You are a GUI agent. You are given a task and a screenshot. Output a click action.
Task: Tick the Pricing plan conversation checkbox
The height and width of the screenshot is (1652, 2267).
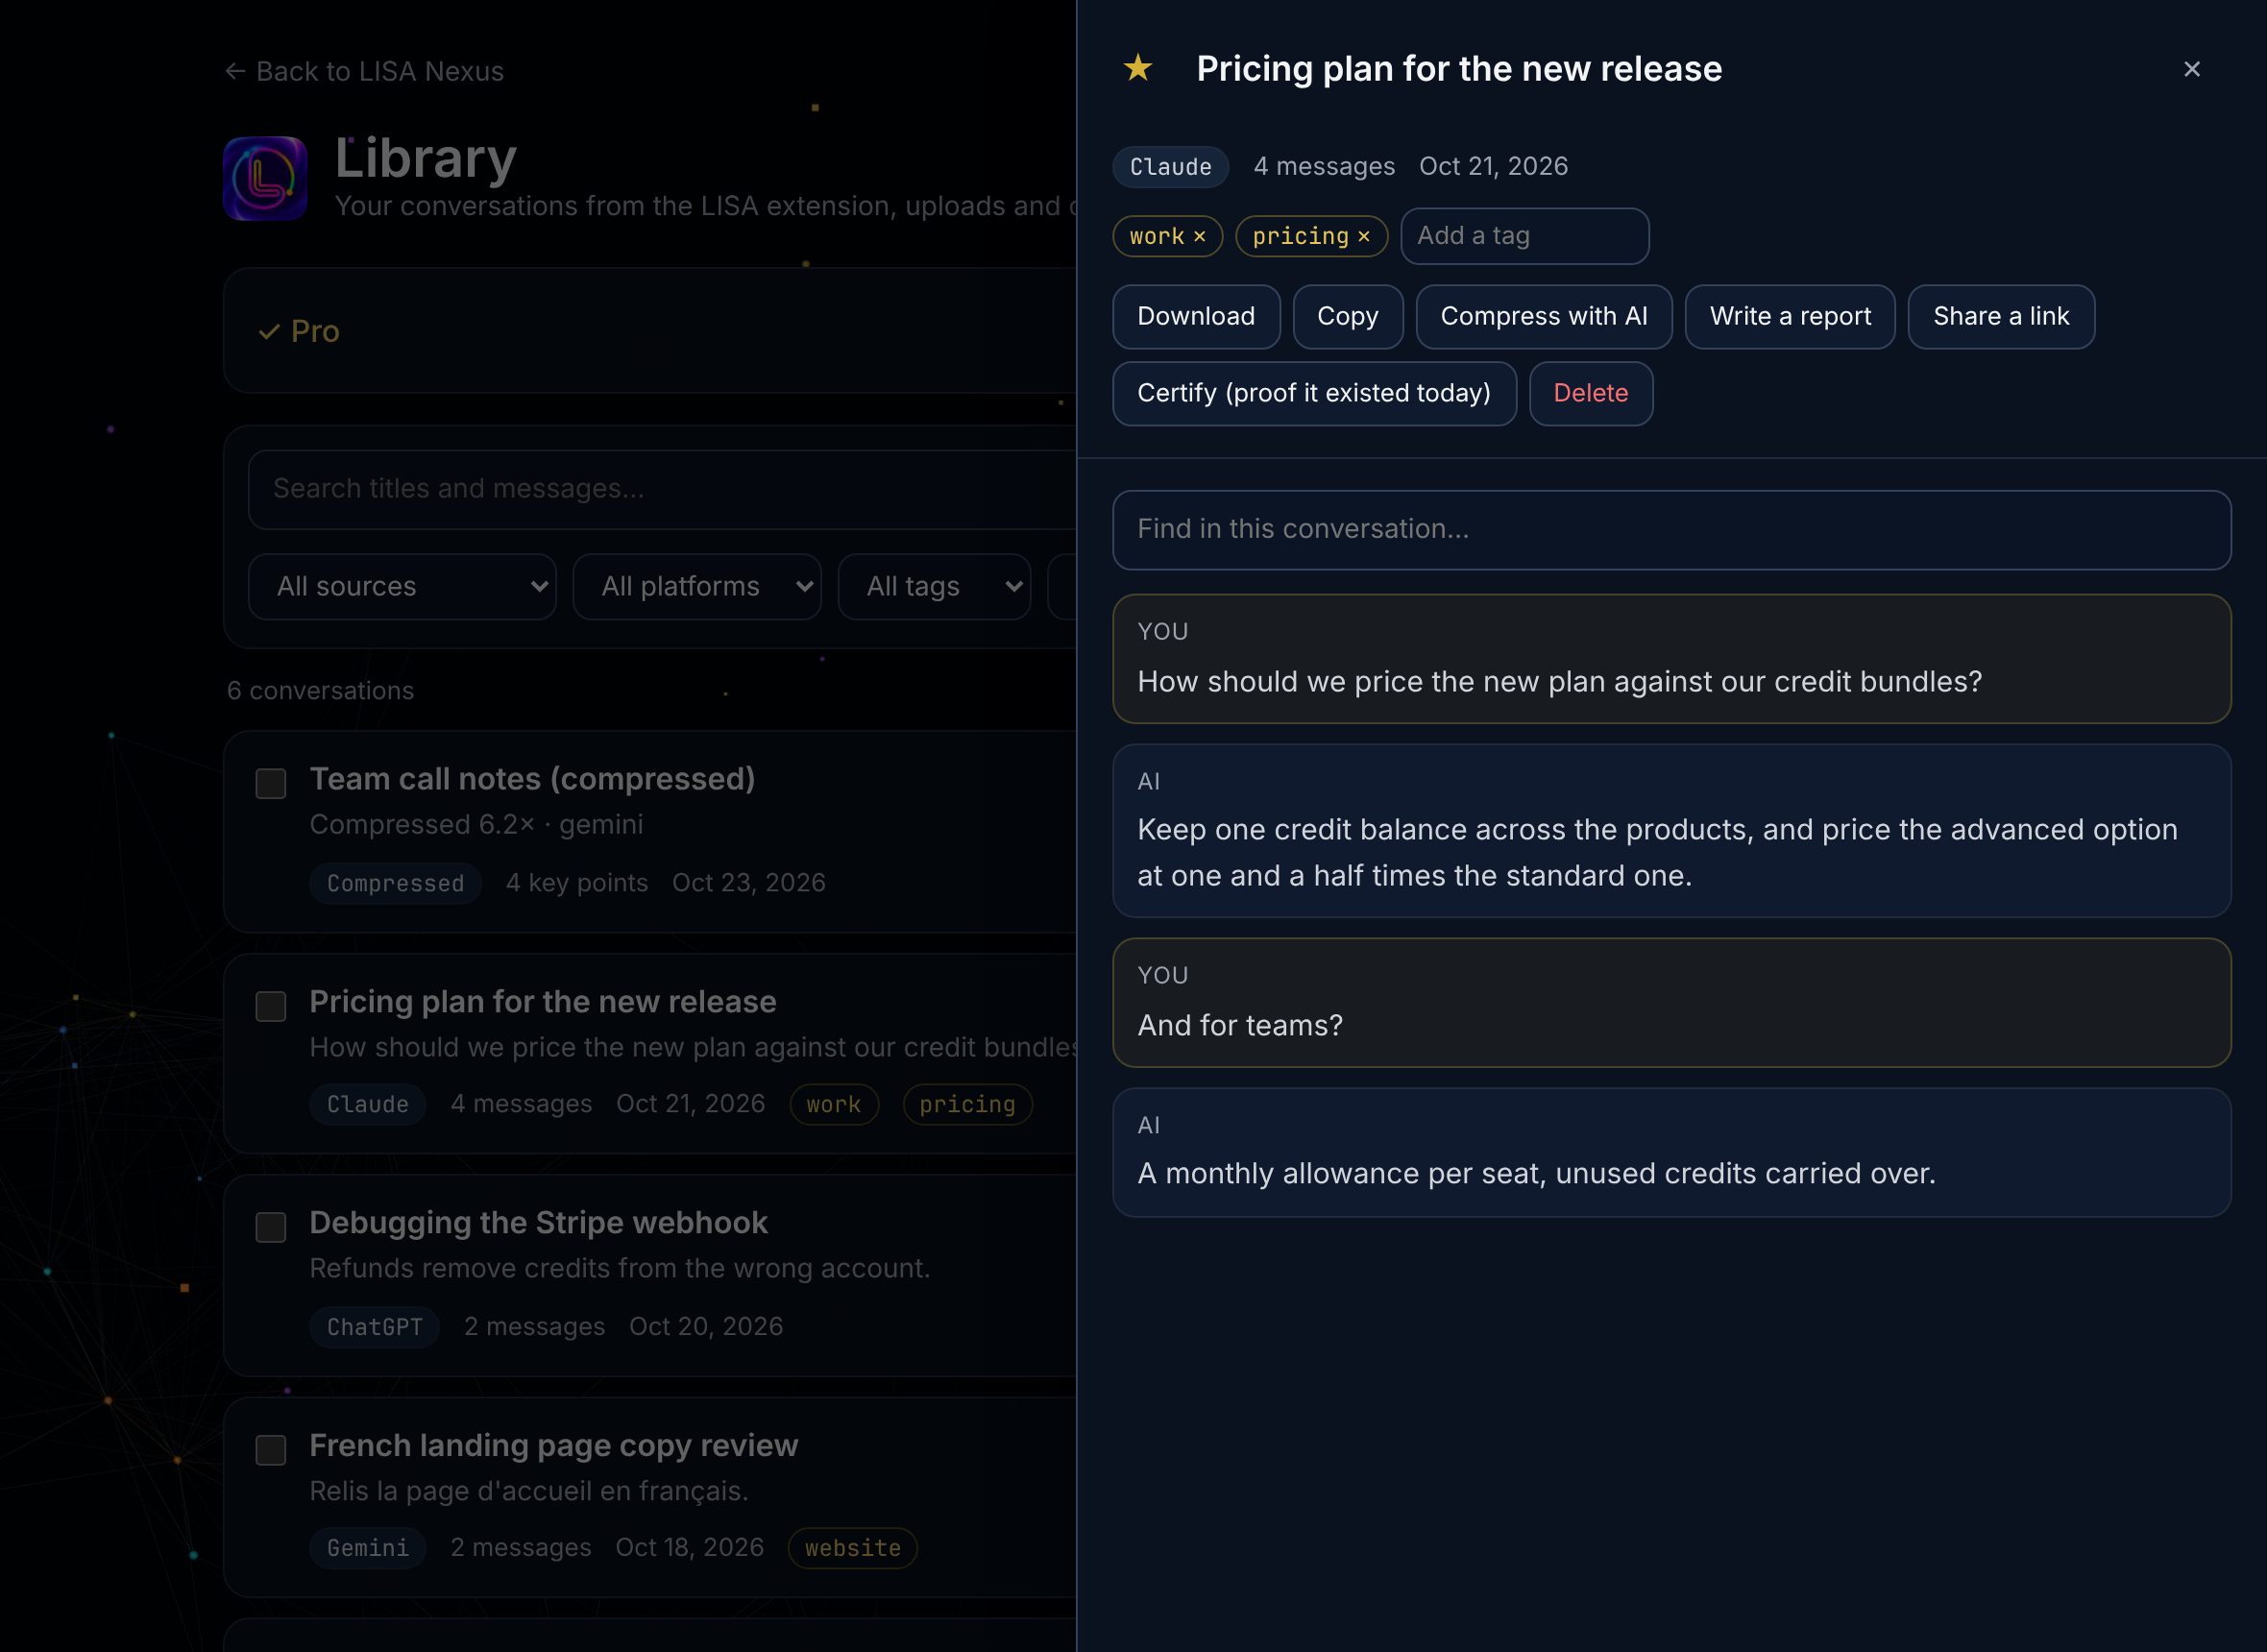(270, 1006)
